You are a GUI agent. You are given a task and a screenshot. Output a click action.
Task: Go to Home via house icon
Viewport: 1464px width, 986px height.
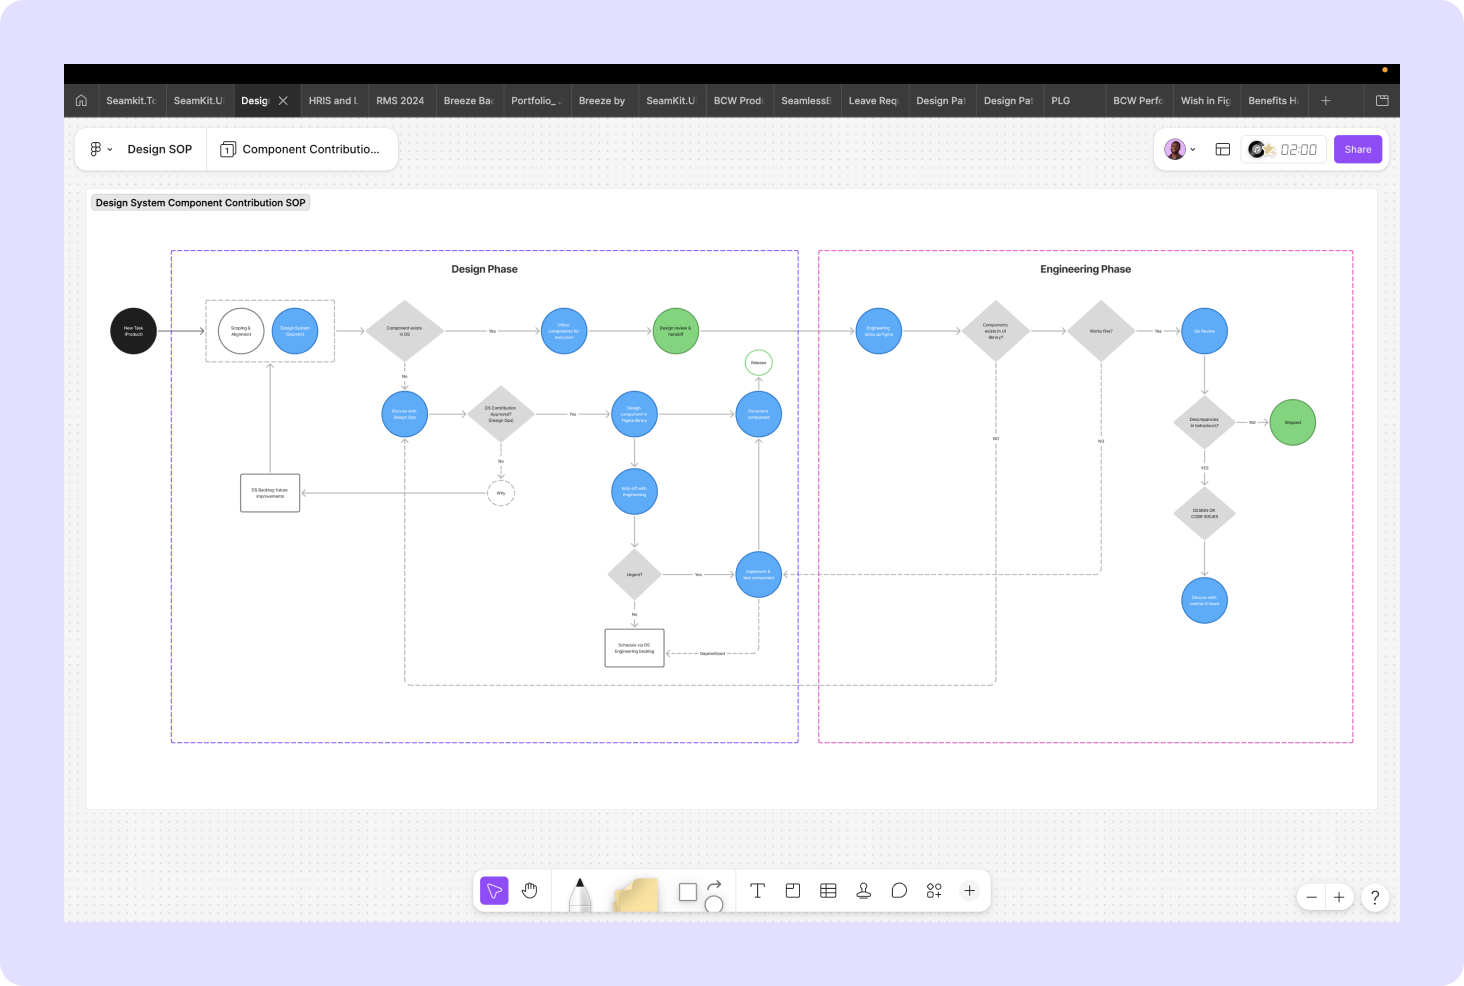81,100
